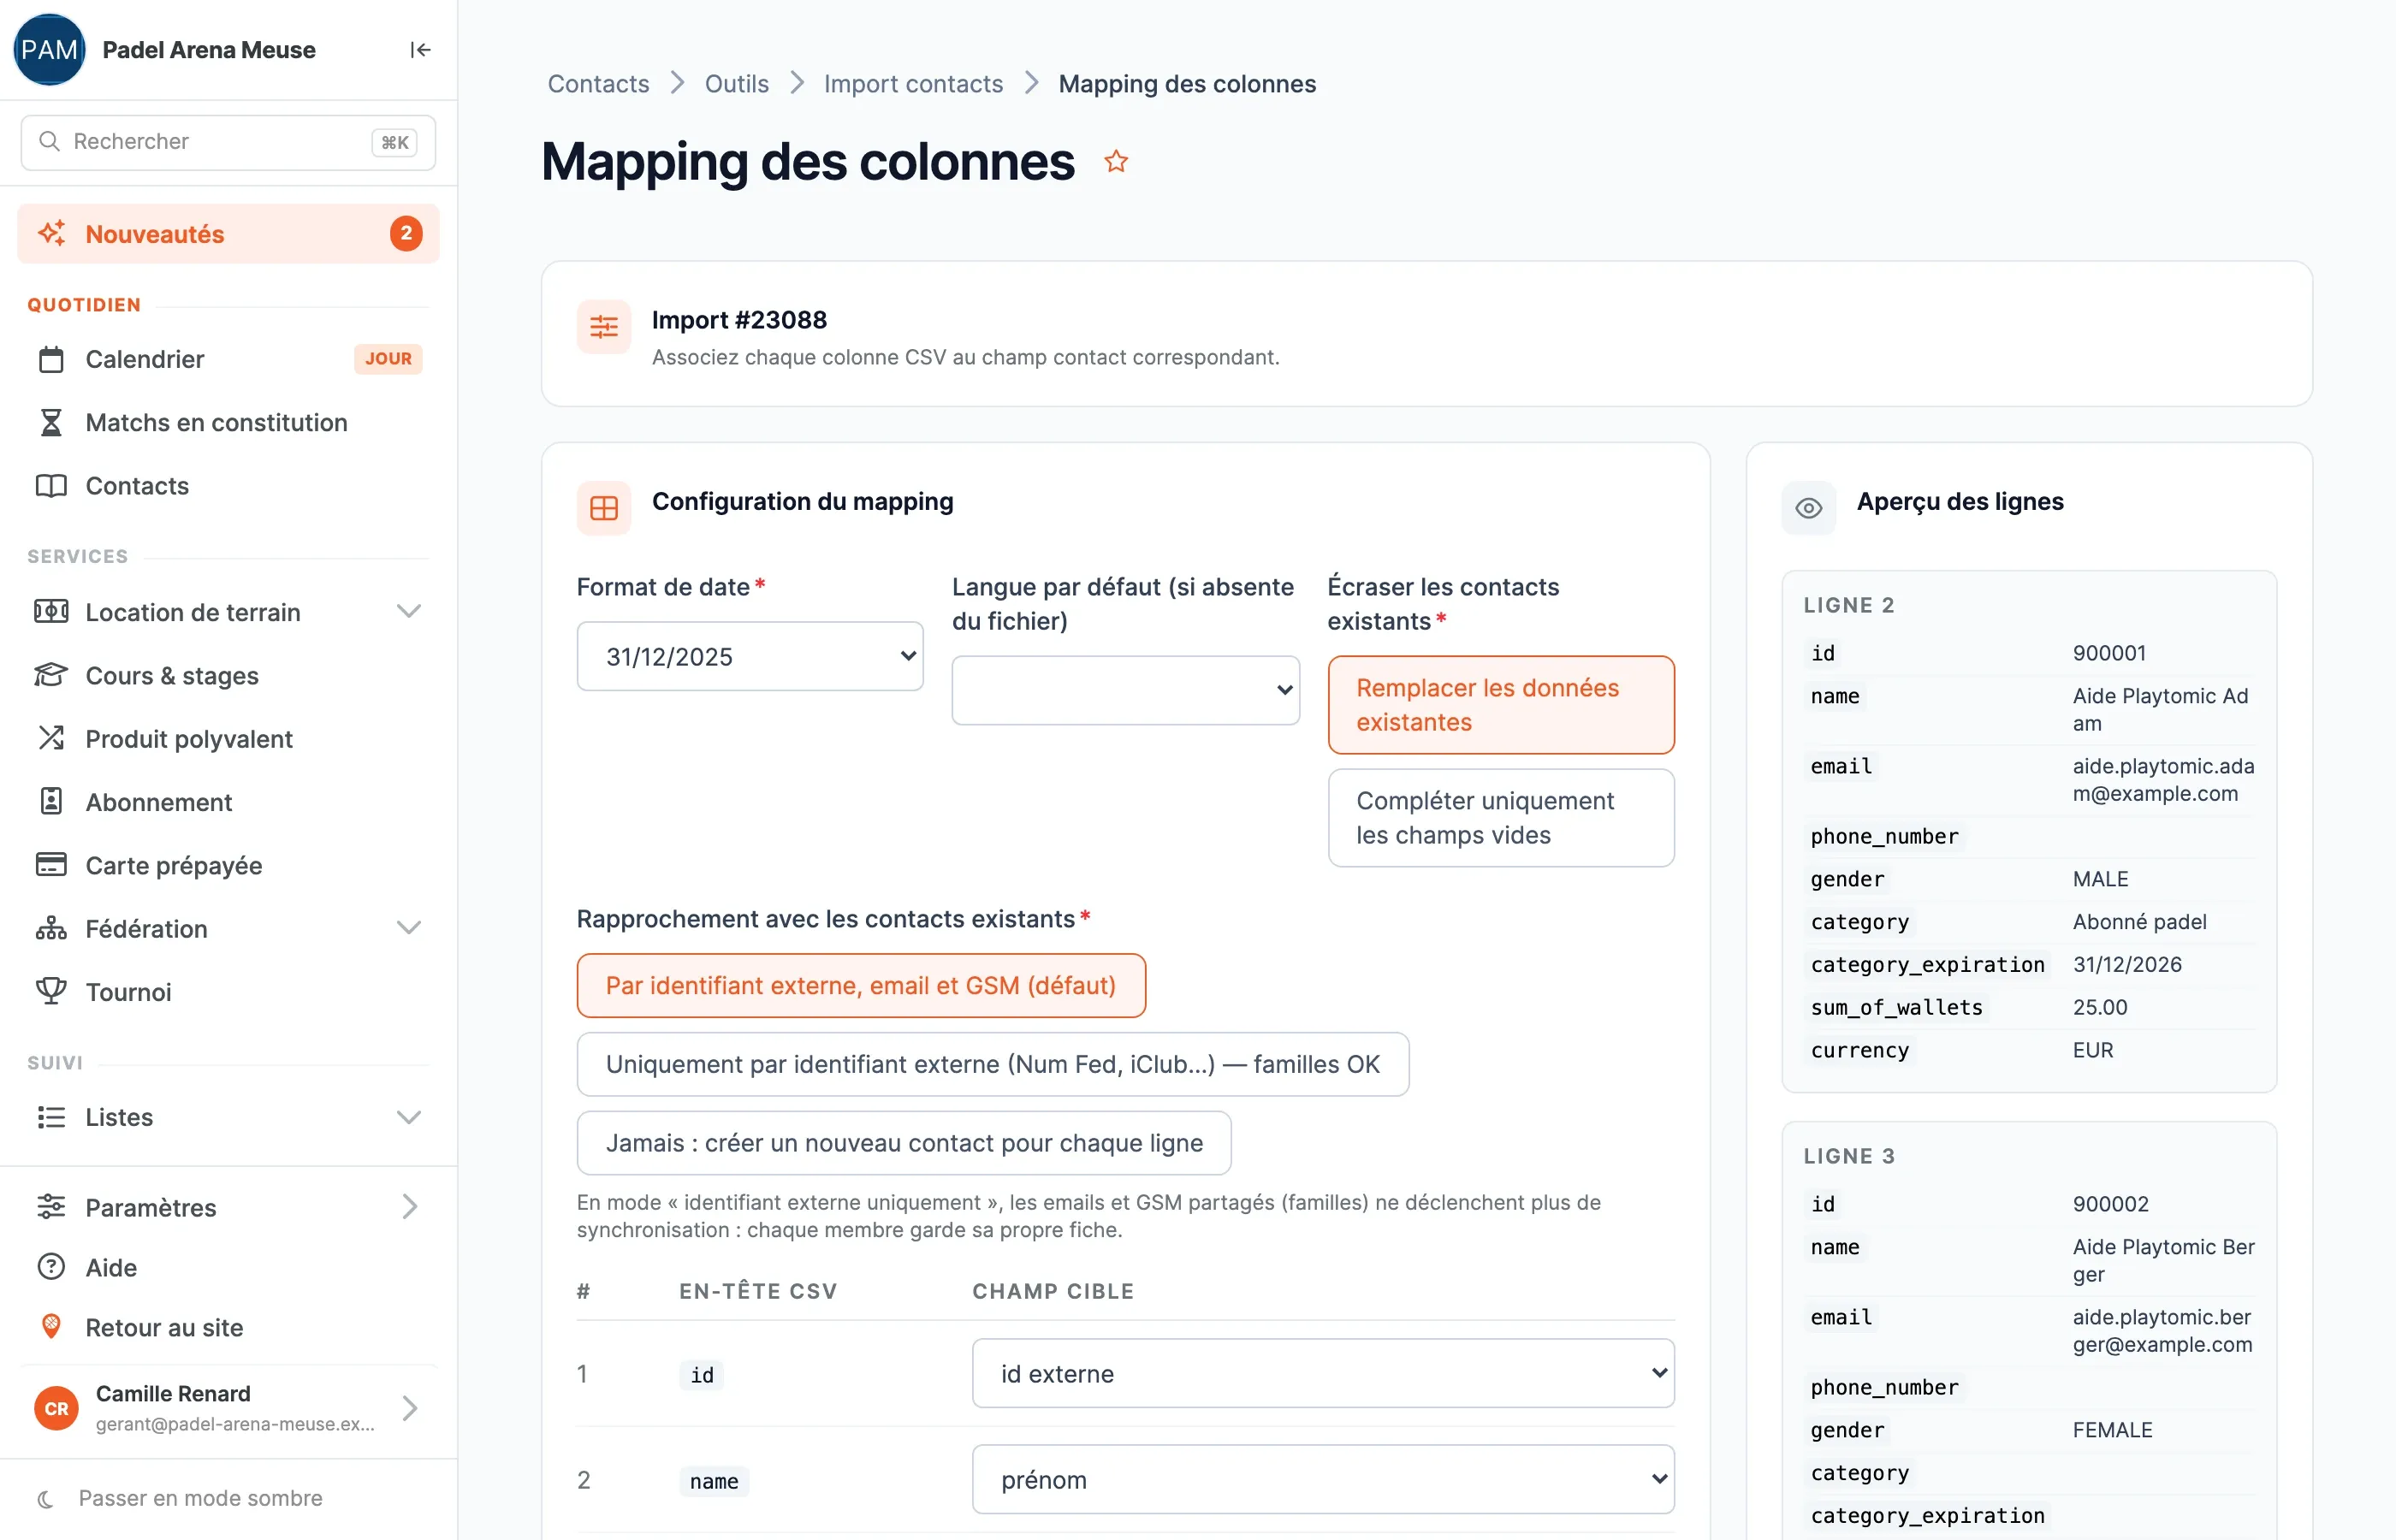Open the Format de date dropdown
Screen dimensions: 2396x1540
(x=750, y=657)
